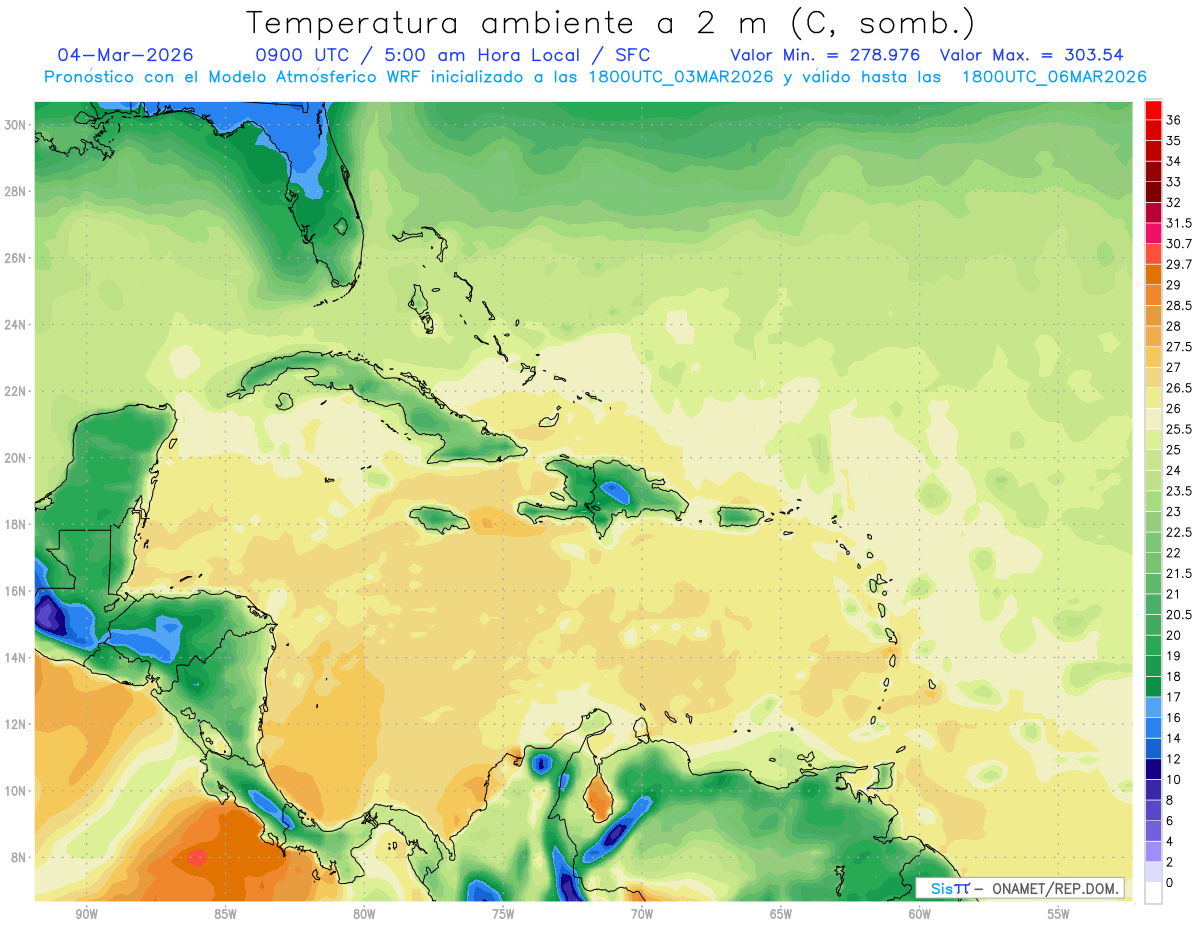Click the '80W' longitude label
The width and height of the screenshot is (1200, 927).
pyautogui.click(x=364, y=914)
